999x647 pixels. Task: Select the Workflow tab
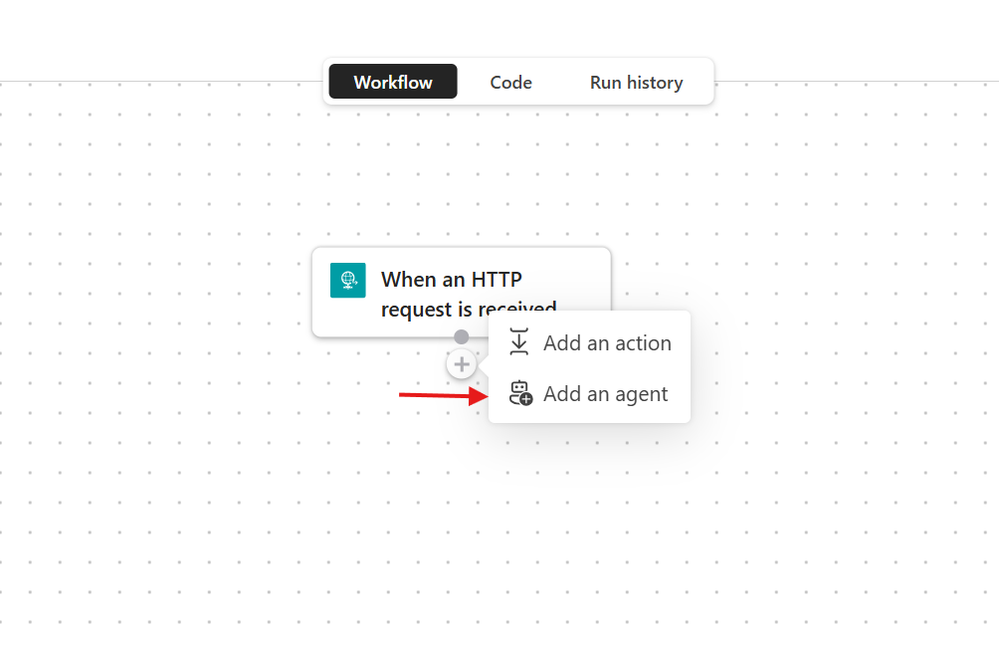tap(393, 82)
